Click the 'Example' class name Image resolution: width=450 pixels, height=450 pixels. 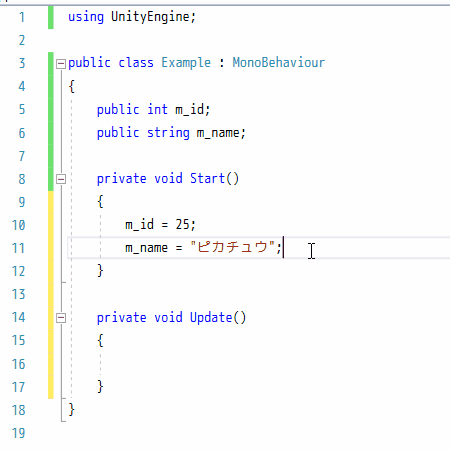[186, 63]
